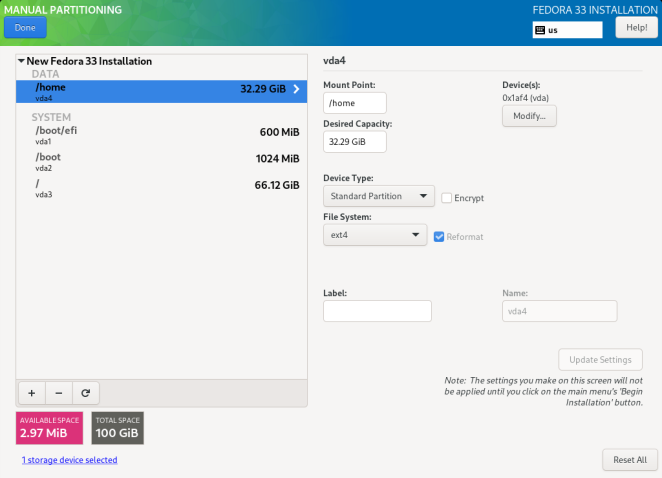662x478 pixels.
Task: Select the /home vda4 partition row
Action: point(161,92)
